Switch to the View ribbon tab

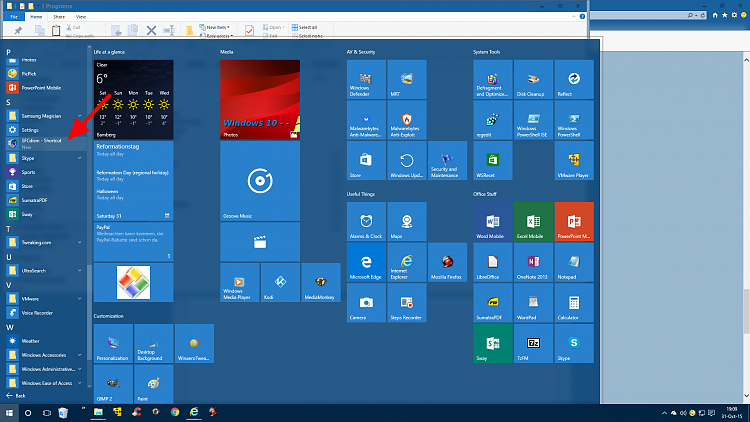click(81, 17)
